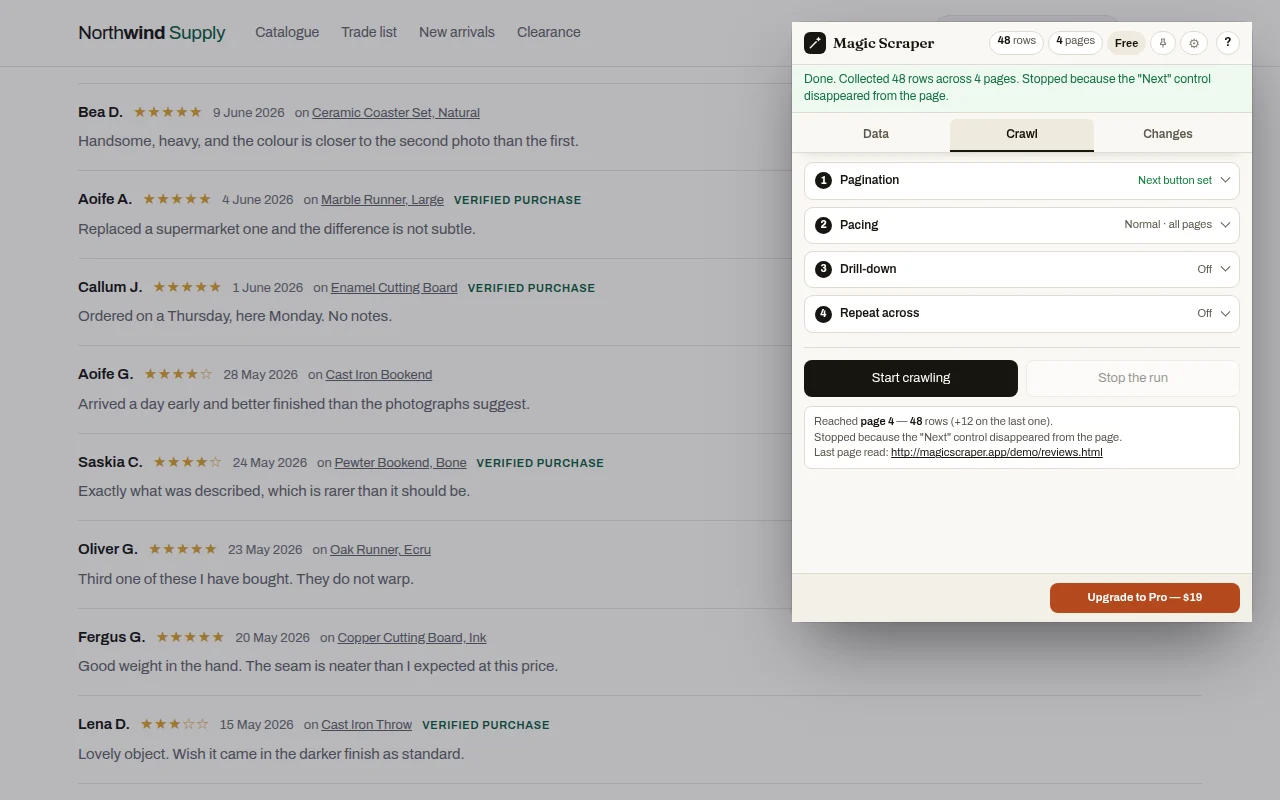Open the Copper Cutting Board, Ink link
The height and width of the screenshot is (800, 1280).
click(x=412, y=638)
